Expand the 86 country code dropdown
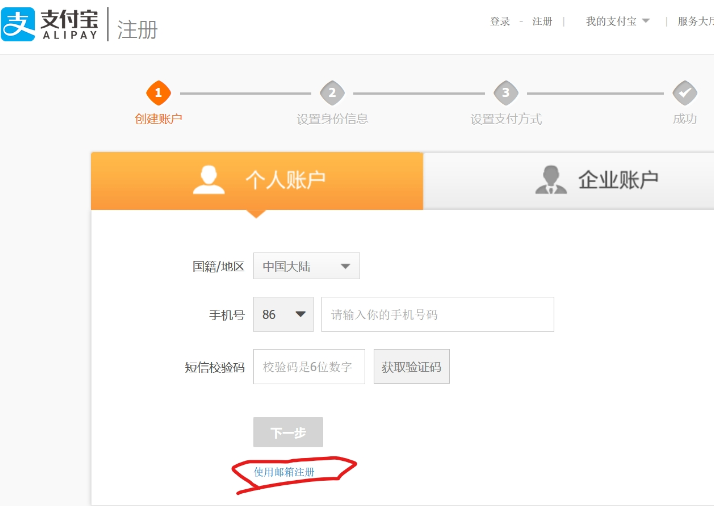 284,314
